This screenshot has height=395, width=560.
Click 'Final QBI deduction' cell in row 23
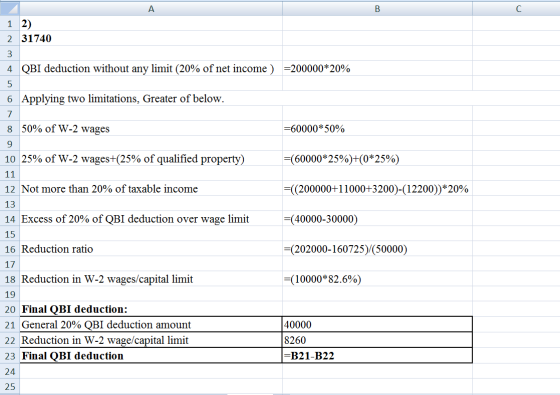pos(151,356)
